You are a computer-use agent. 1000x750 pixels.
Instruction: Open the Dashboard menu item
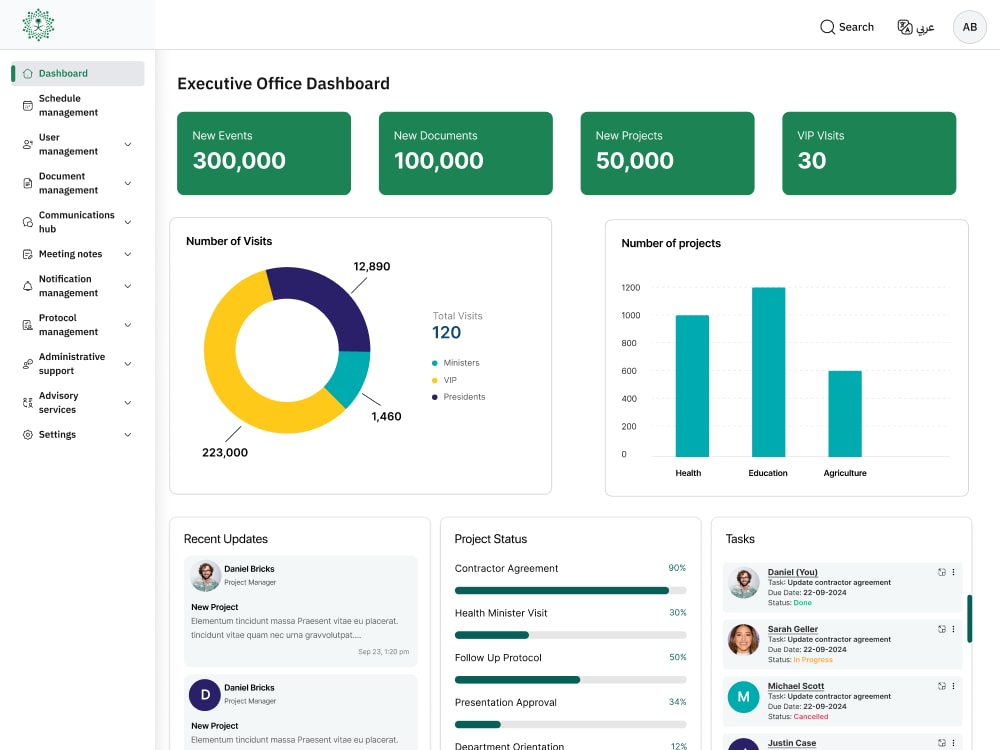coord(78,74)
